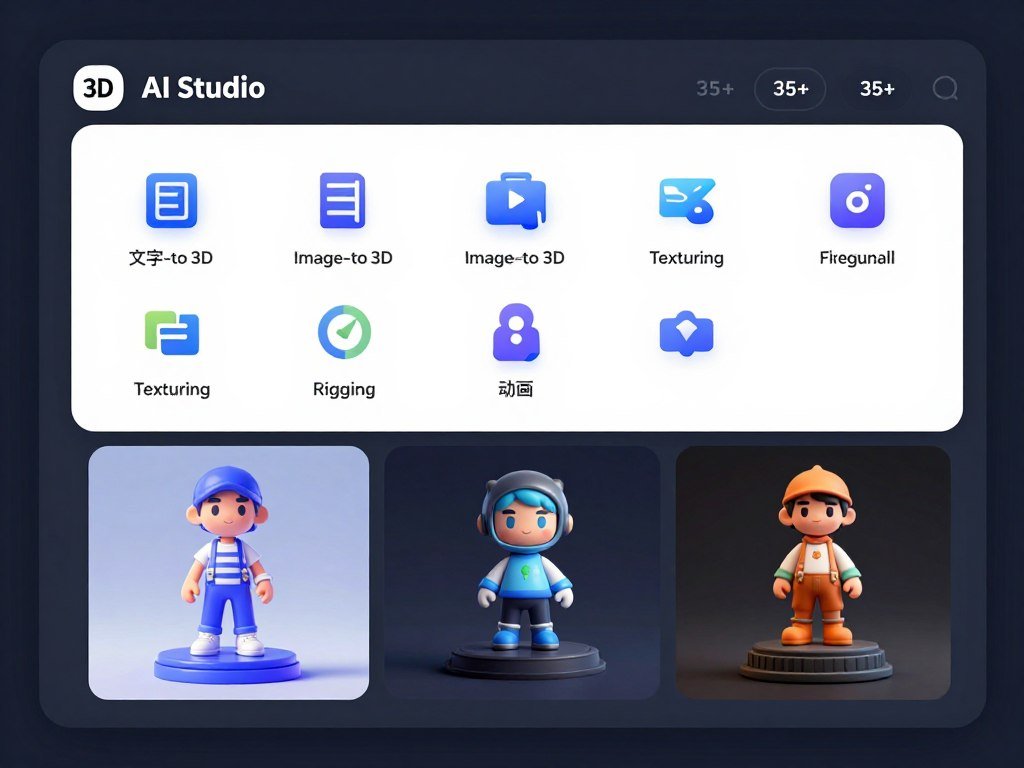This screenshot has width=1024, height=768.
Task: Select the Image-to 3D play-button icon
Action: (x=515, y=200)
